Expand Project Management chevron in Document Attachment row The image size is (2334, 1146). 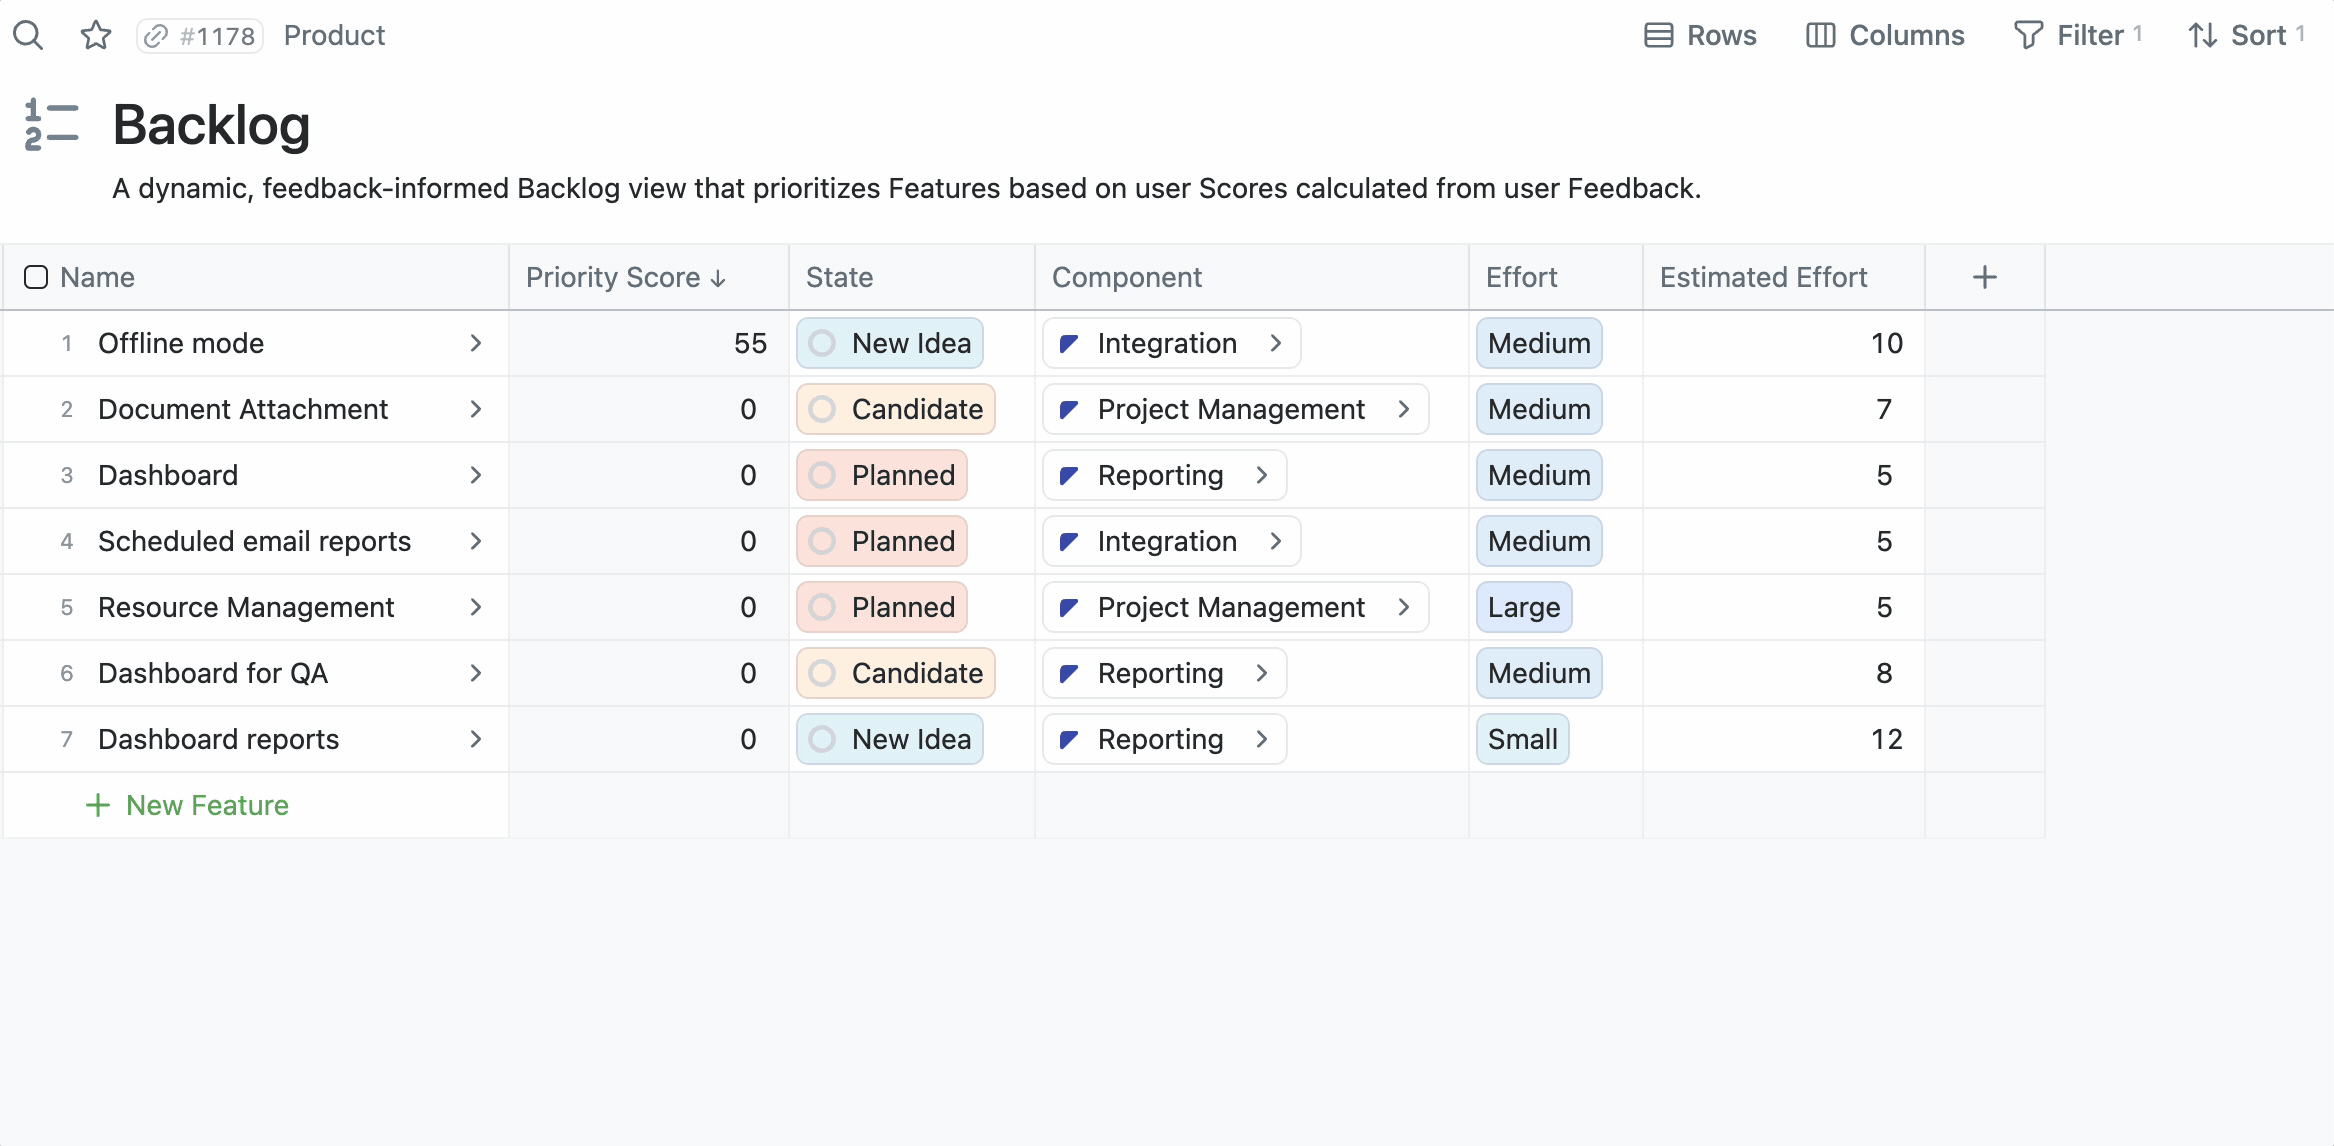click(1404, 410)
